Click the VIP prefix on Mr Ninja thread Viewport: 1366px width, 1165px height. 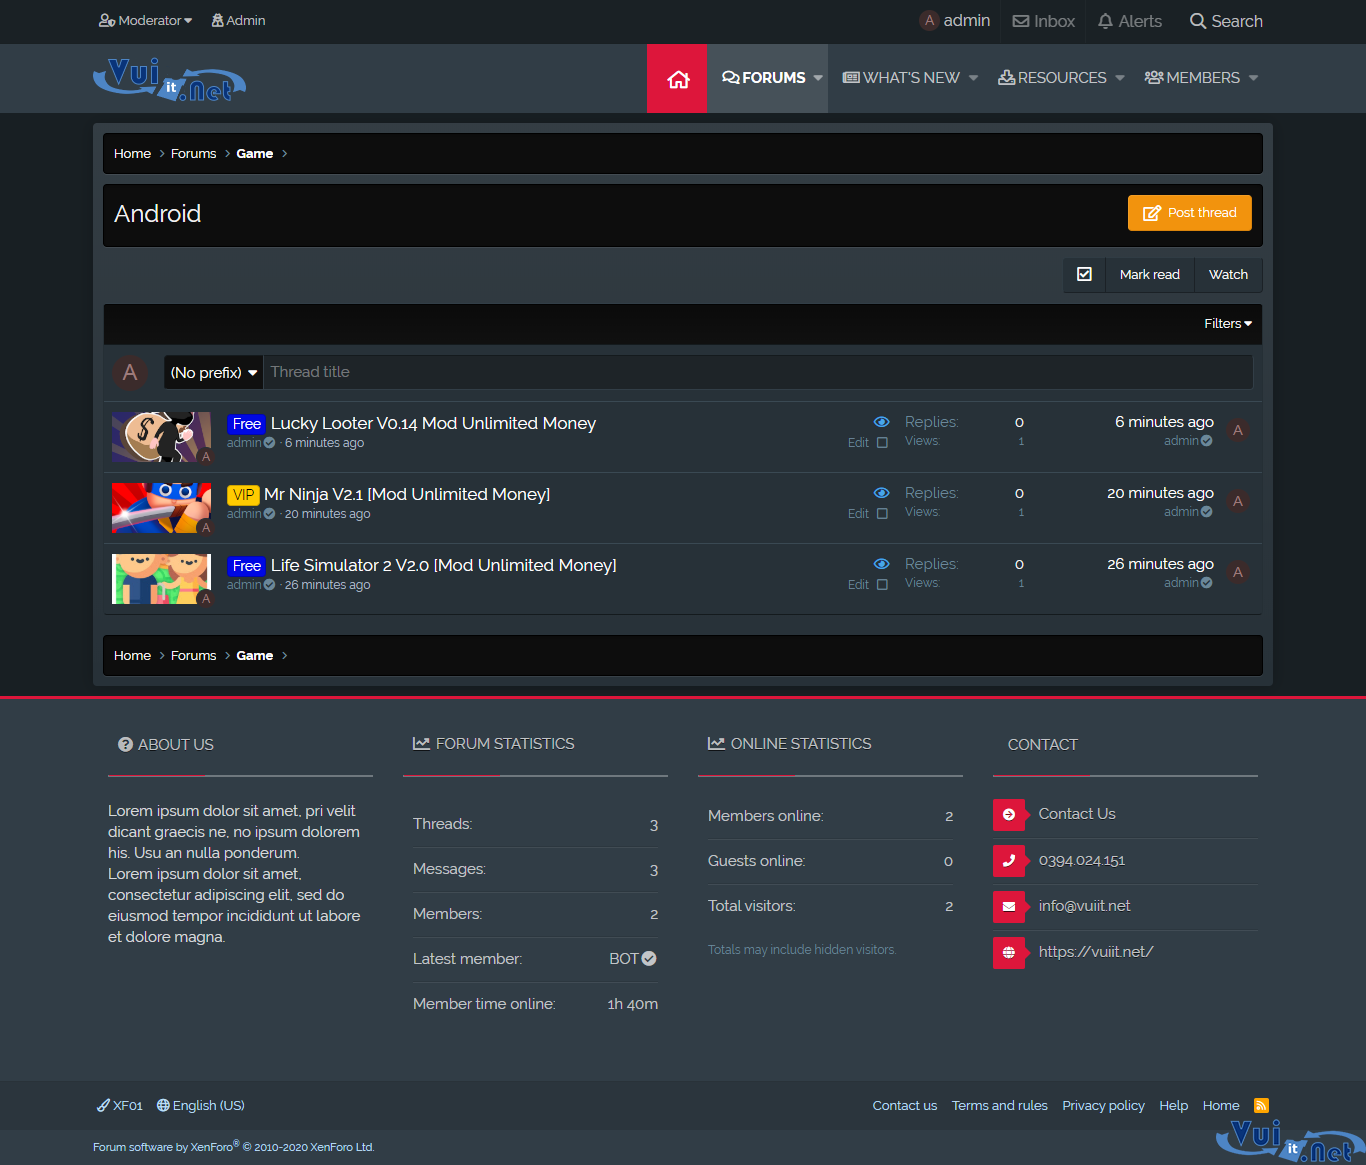tap(243, 495)
